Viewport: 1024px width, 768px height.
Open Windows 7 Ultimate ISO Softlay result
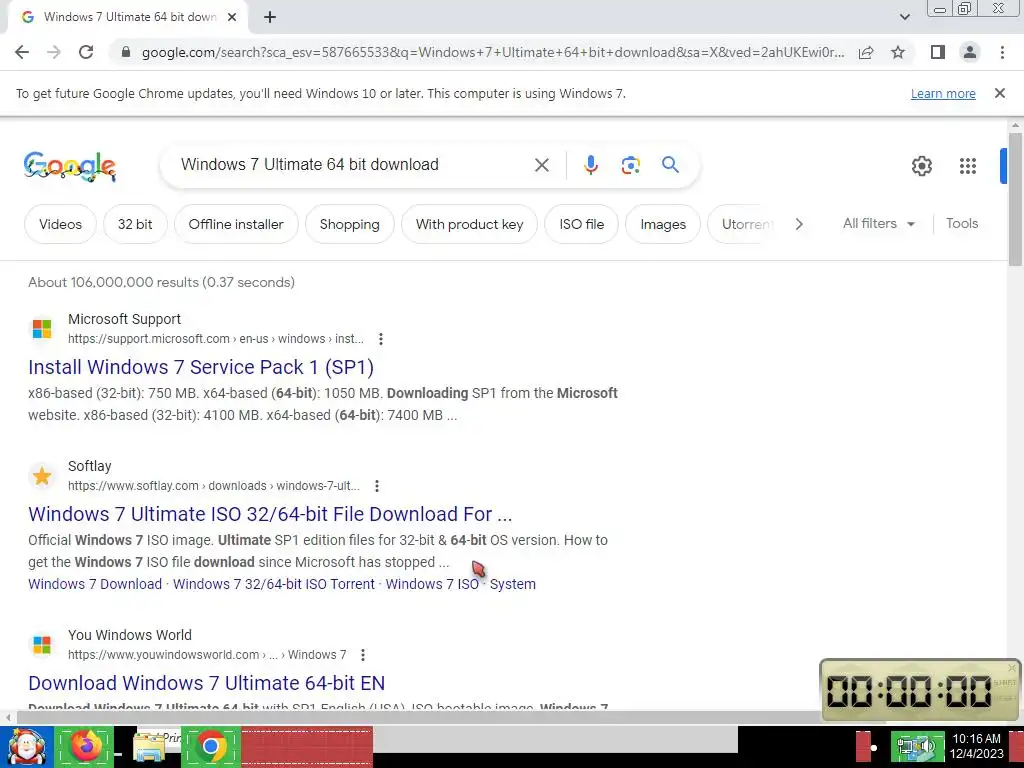(270, 514)
